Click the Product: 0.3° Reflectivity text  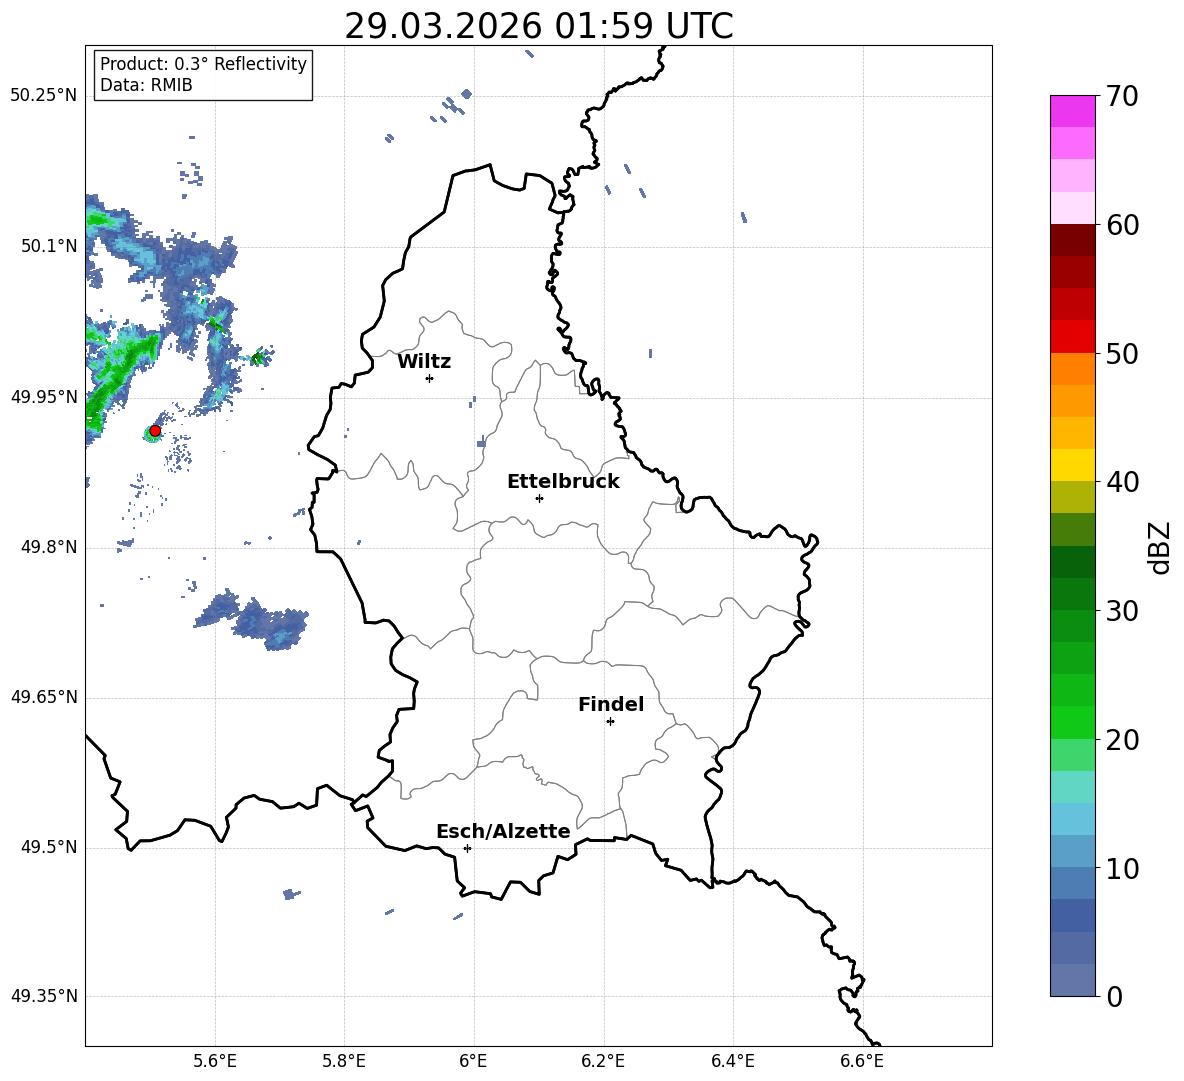pyautogui.click(x=203, y=64)
